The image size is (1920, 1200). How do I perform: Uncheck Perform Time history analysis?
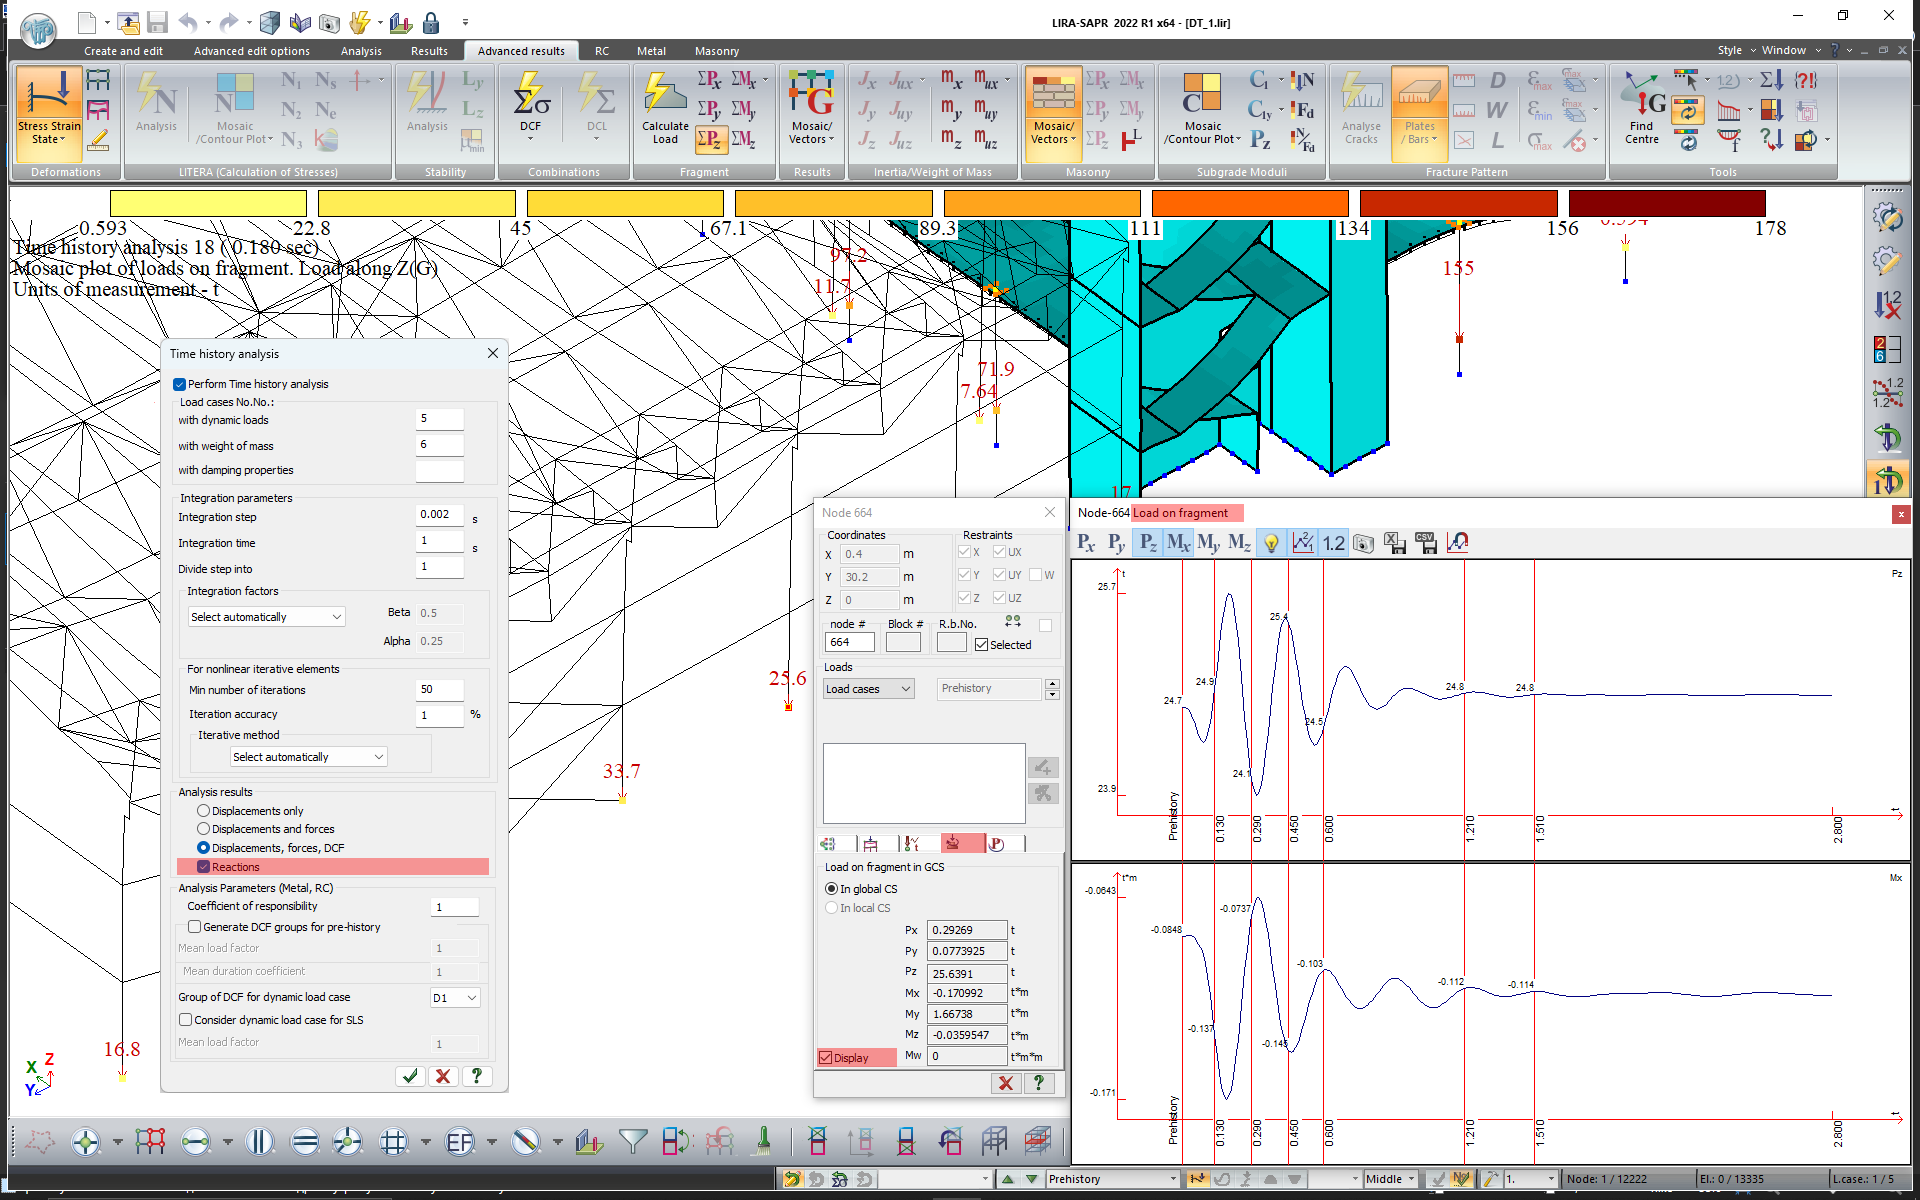180,384
